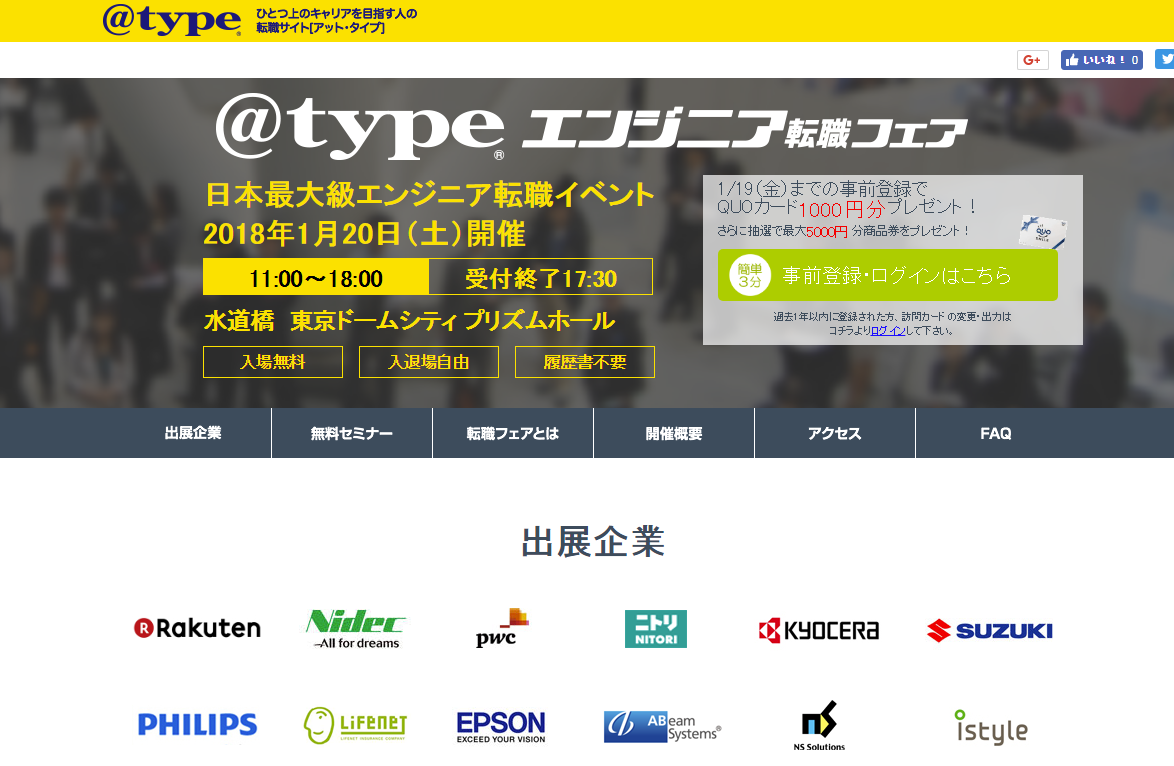
Task: Click the Epson Exceed Your Vision logo
Action: [x=501, y=726]
